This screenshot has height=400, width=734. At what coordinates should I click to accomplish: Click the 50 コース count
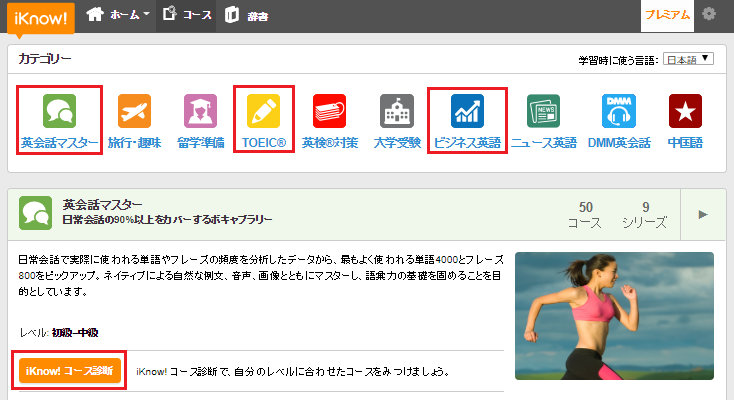point(585,215)
